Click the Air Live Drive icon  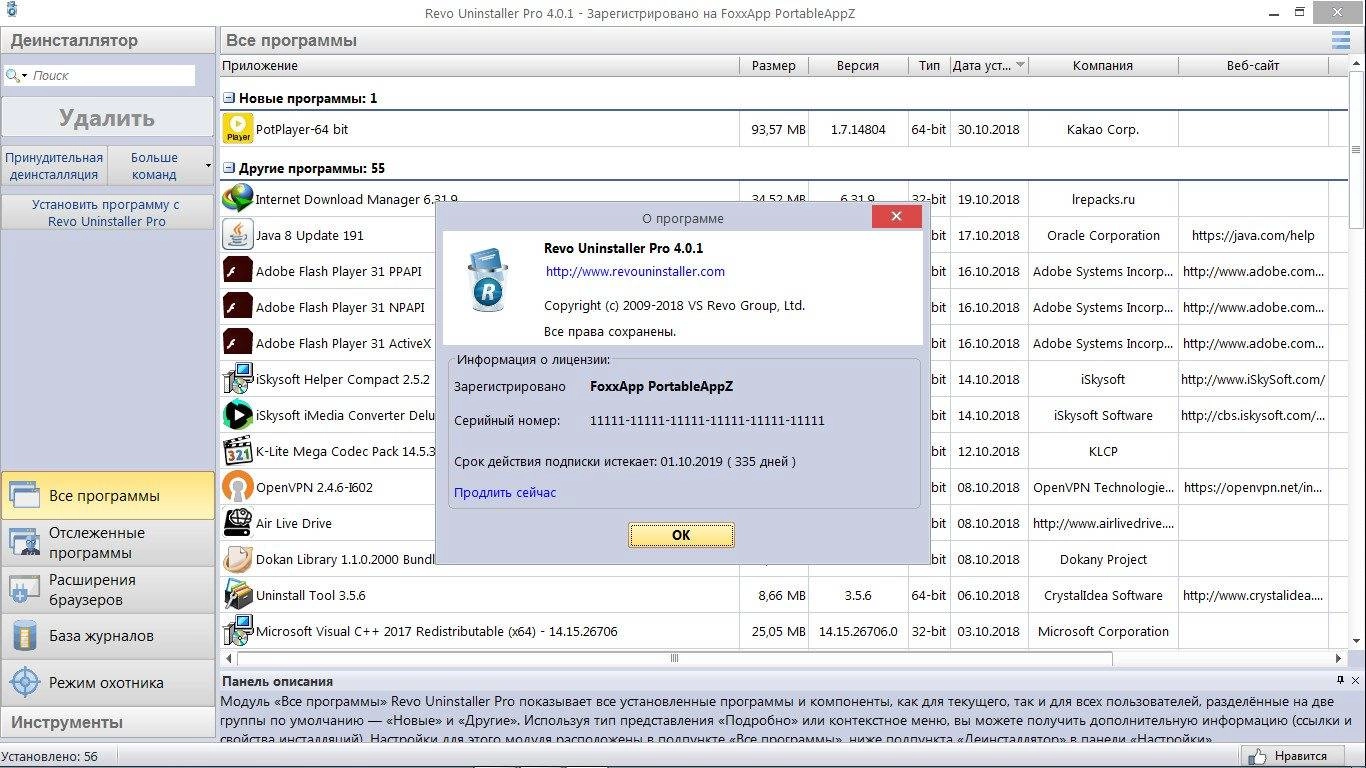click(x=238, y=523)
